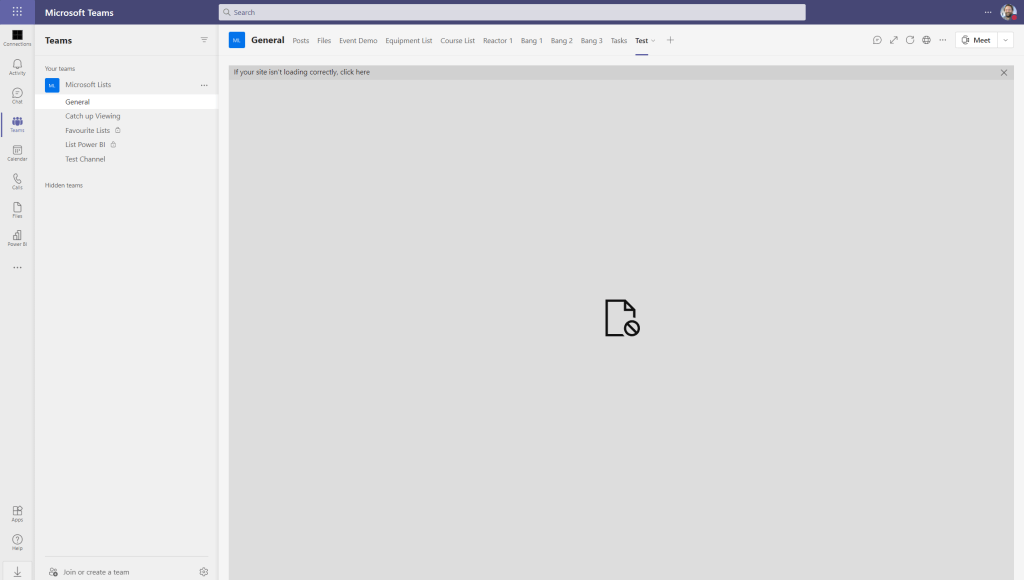Viewport: 1024px width, 580px height.
Task: Open the Bang 3 tab
Action: coord(592,40)
